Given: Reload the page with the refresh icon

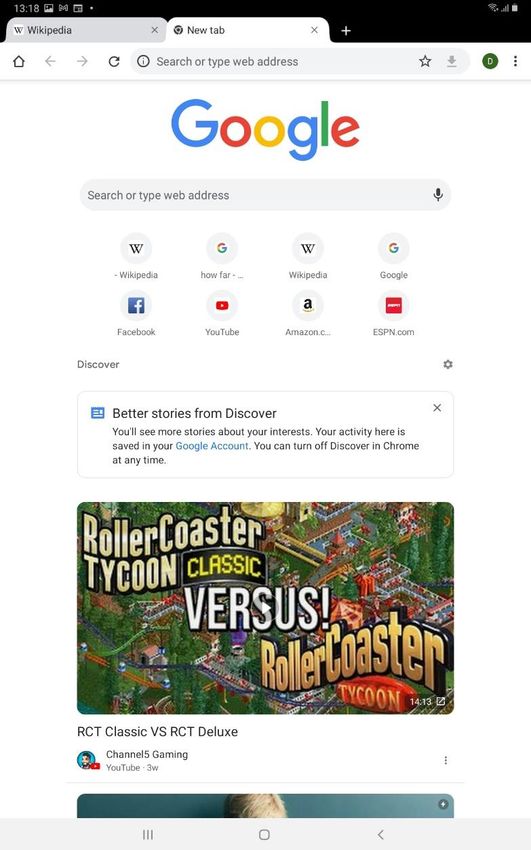Looking at the screenshot, I should click(x=114, y=61).
